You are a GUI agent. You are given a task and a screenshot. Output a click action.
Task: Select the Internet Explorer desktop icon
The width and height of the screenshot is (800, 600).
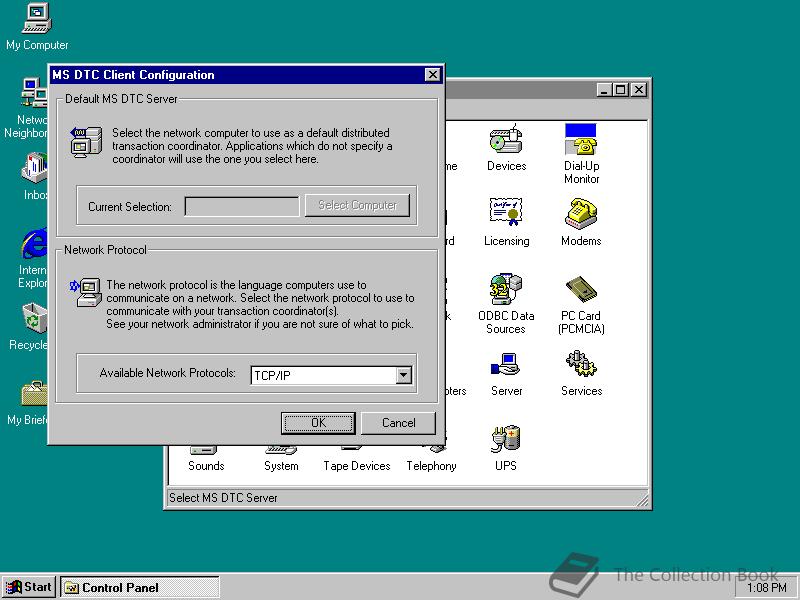pos(32,258)
